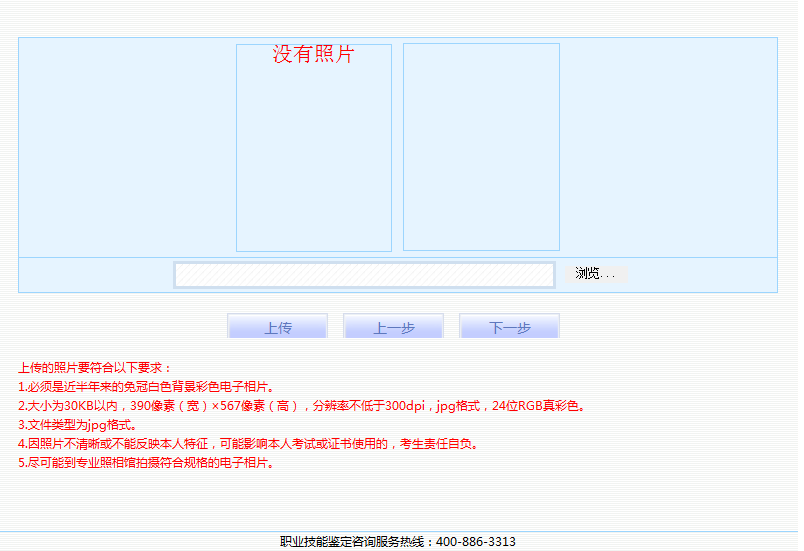Select the empty right photo preview box
The image size is (804, 551).
tap(481, 147)
